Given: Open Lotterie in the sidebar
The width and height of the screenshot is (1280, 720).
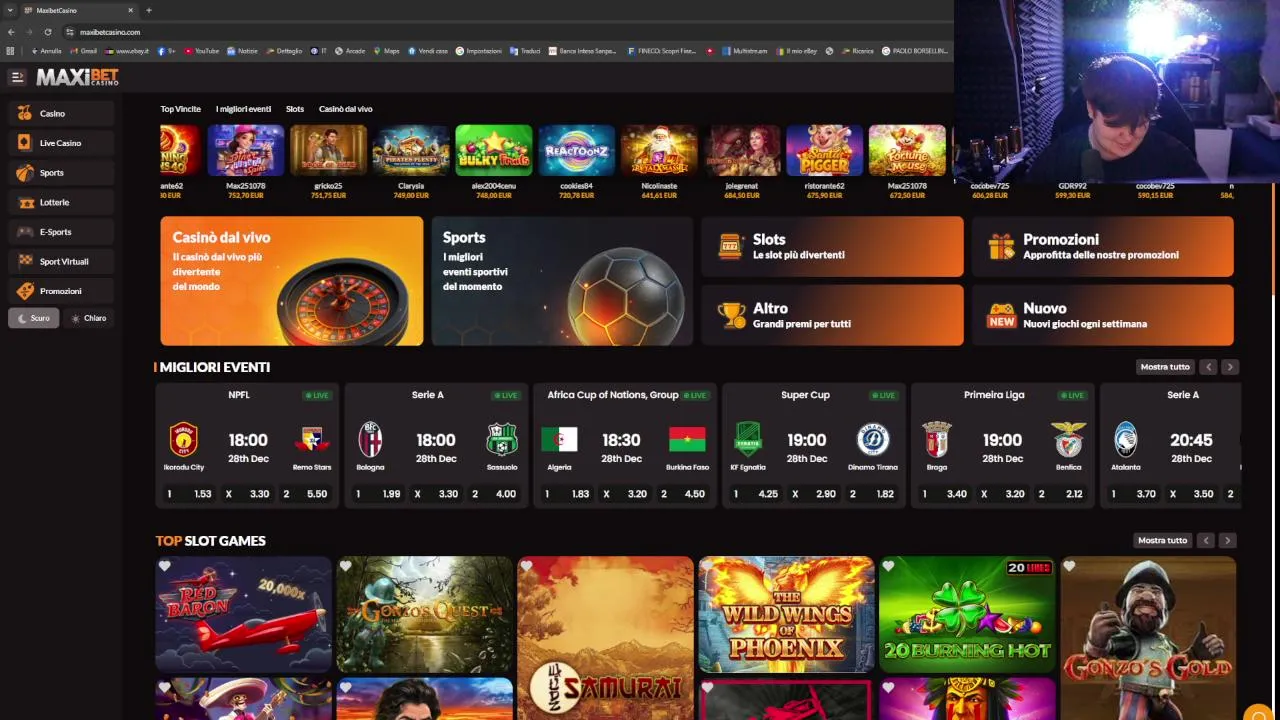Looking at the screenshot, I should click(x=60, y=202).
